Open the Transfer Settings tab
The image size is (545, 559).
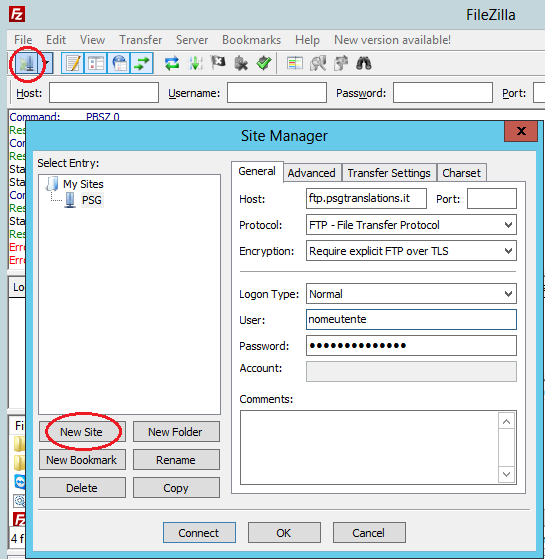click(389, 173)
